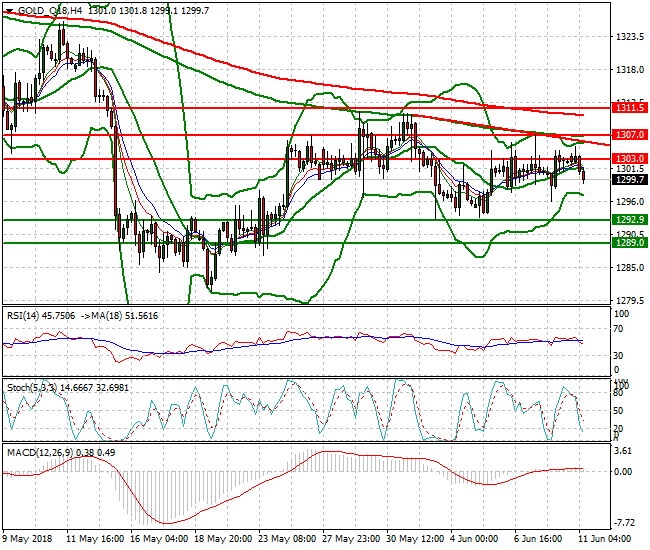The height and width of the screenshot is (550, 650).
Task: Select the green horizontal line at 1292.9
Action: point(307,220)
